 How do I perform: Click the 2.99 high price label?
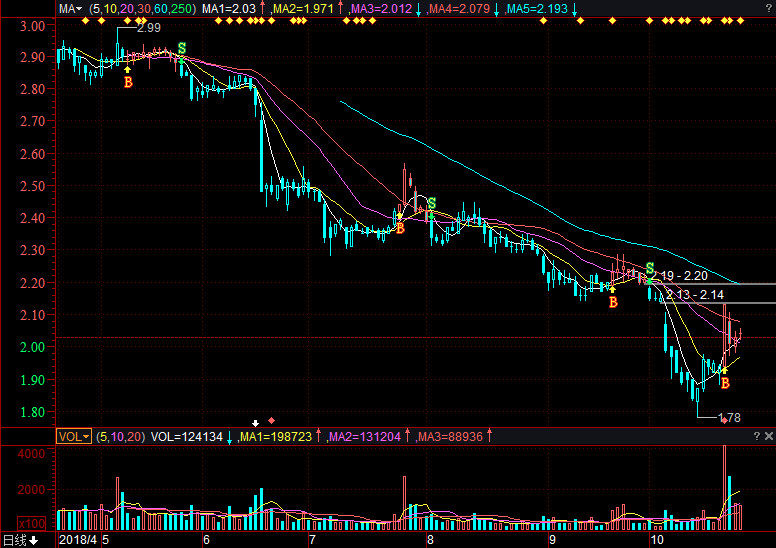click(x=149, y=28)
